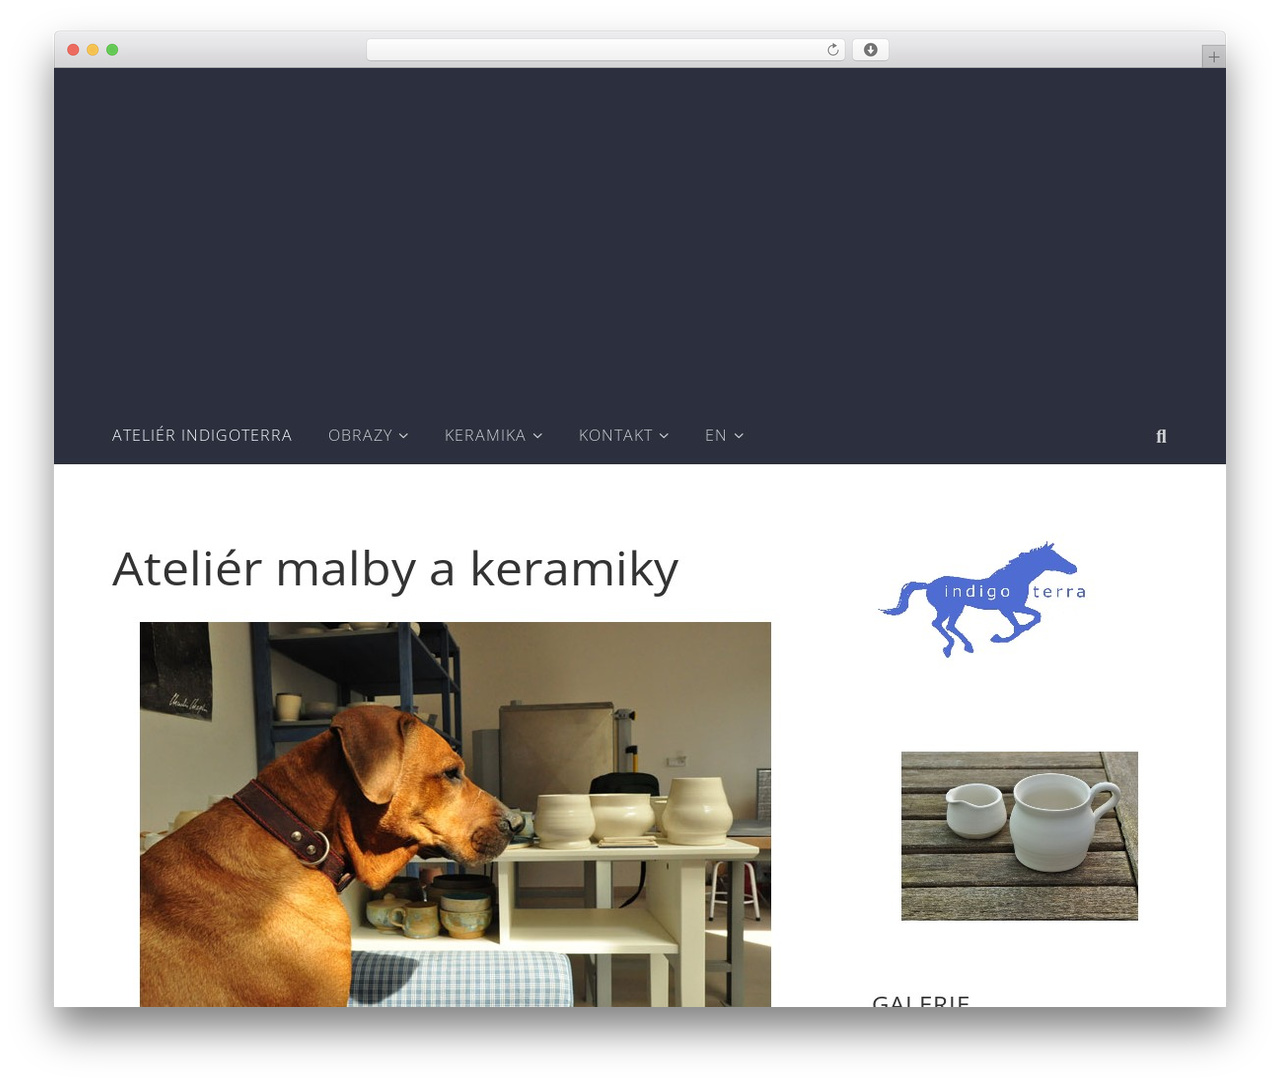The height and width of the screenshot is (1084, 1280).
Task: Expand the Keramika dropdown arrow
Action: (x=537, y=436)
